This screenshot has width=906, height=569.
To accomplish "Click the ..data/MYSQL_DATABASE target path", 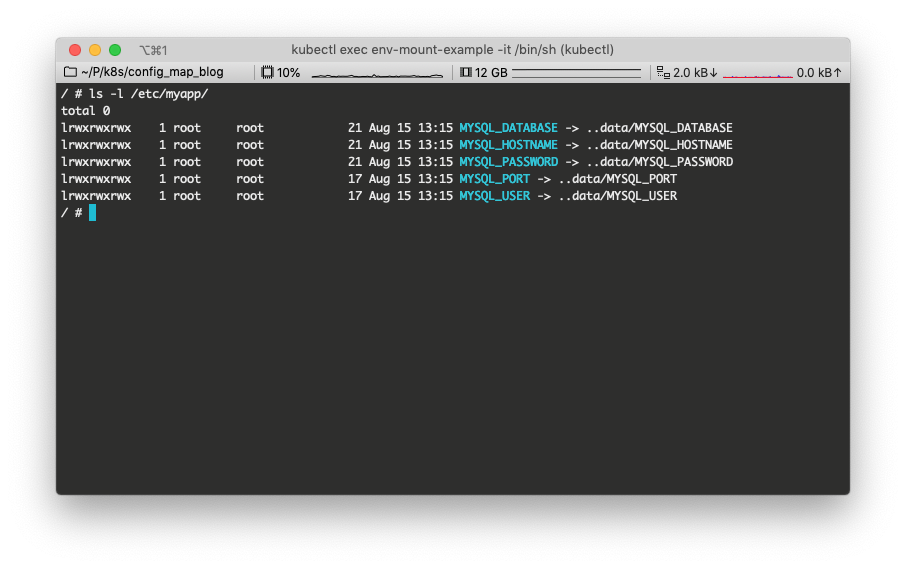I will (x=659, y=128).
